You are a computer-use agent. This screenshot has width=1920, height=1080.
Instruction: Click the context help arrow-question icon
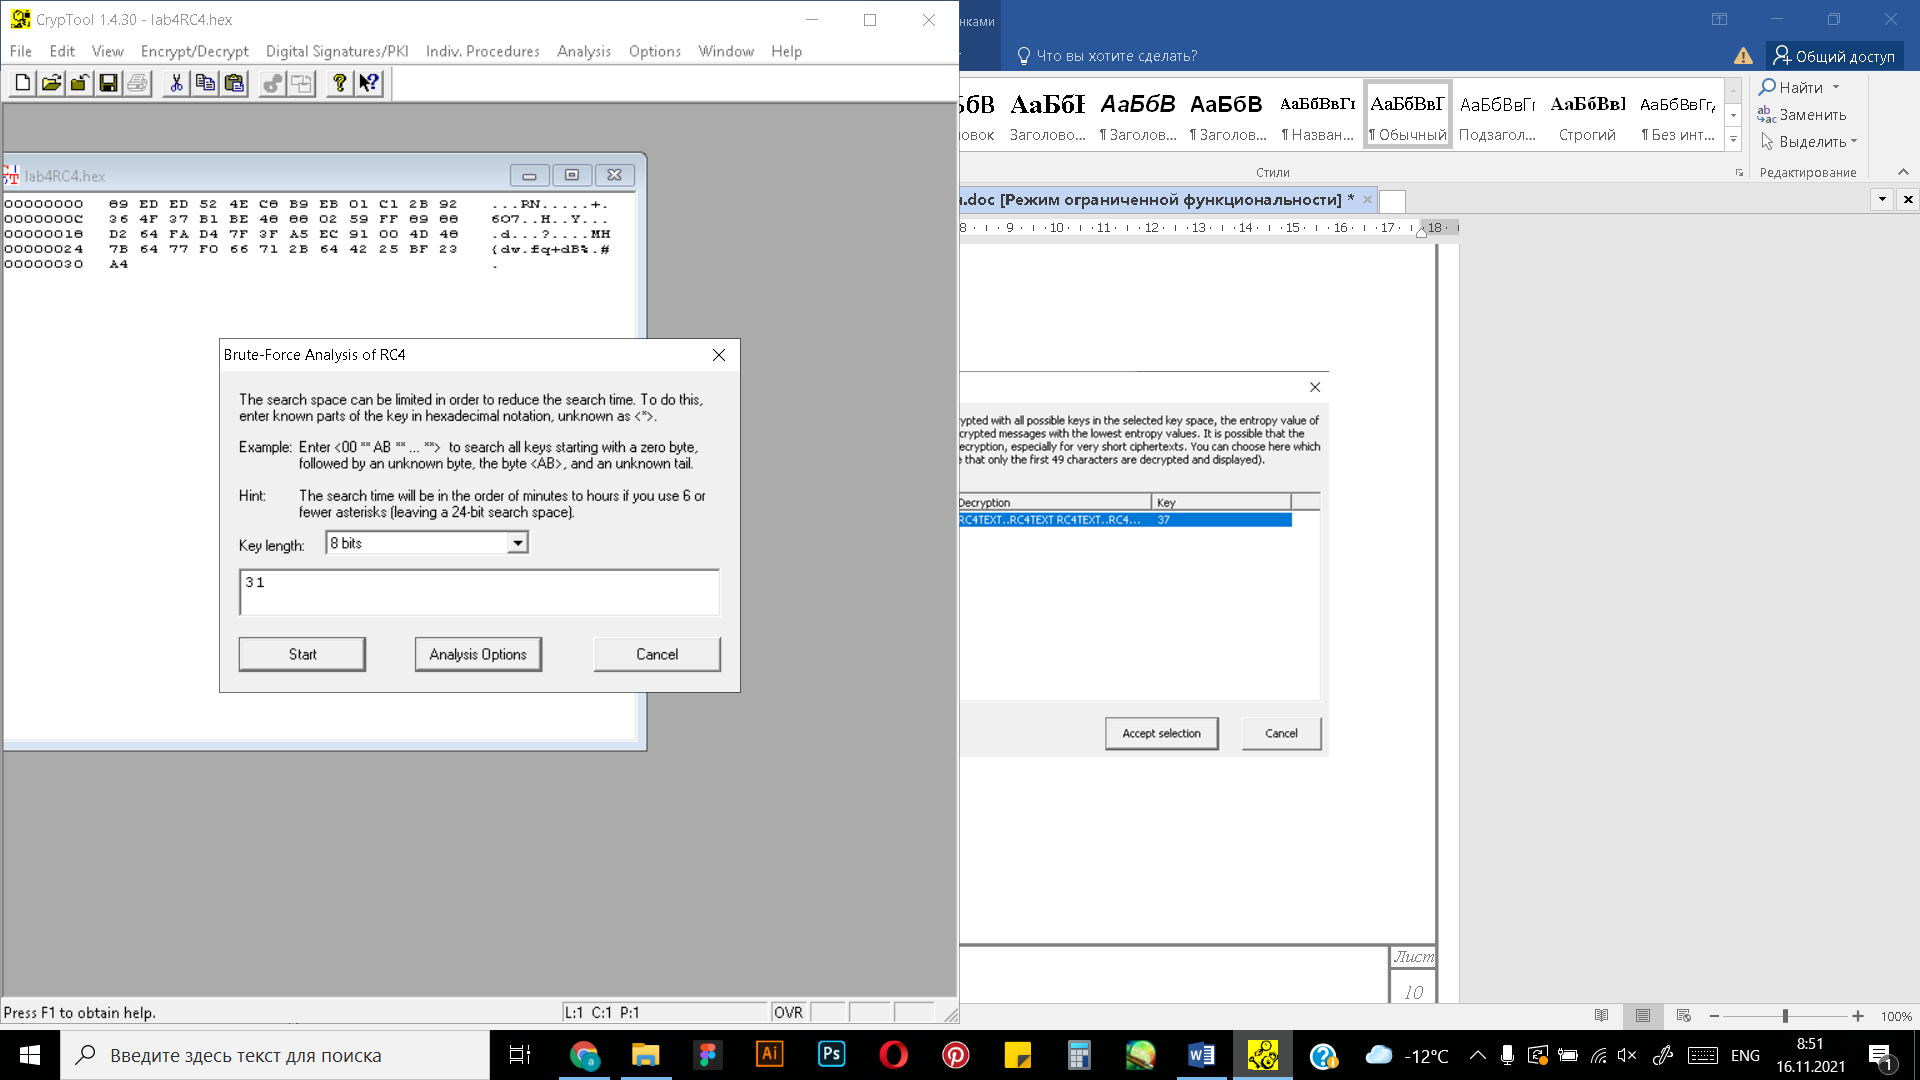tap(369, 83)
